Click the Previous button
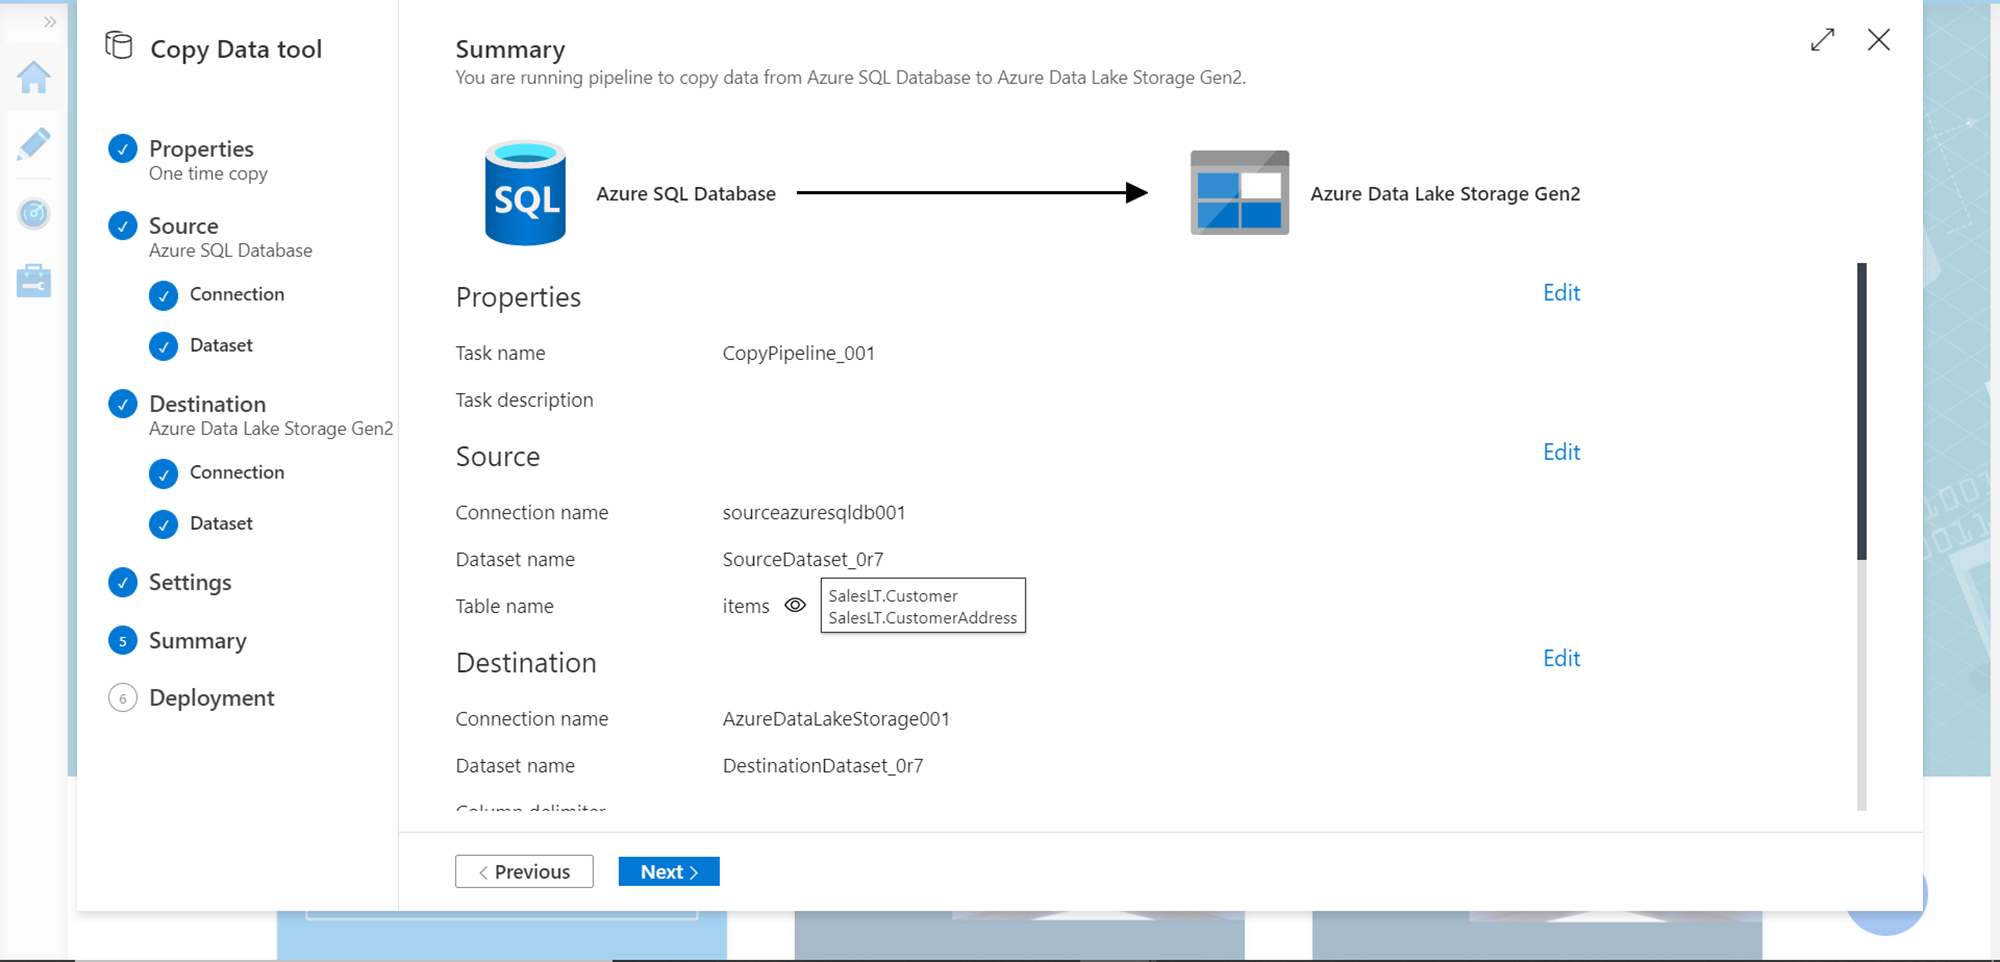The image size is (2000, 962). [524, 871]
